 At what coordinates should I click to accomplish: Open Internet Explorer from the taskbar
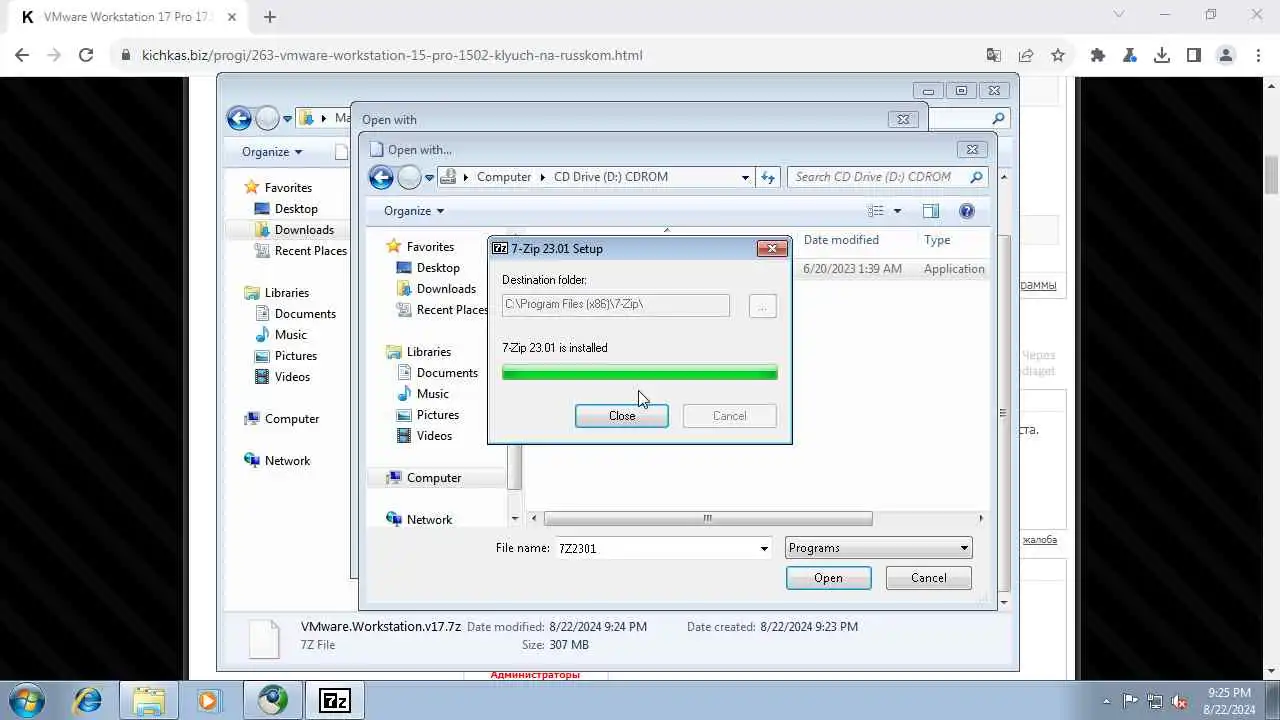point(88,700)
